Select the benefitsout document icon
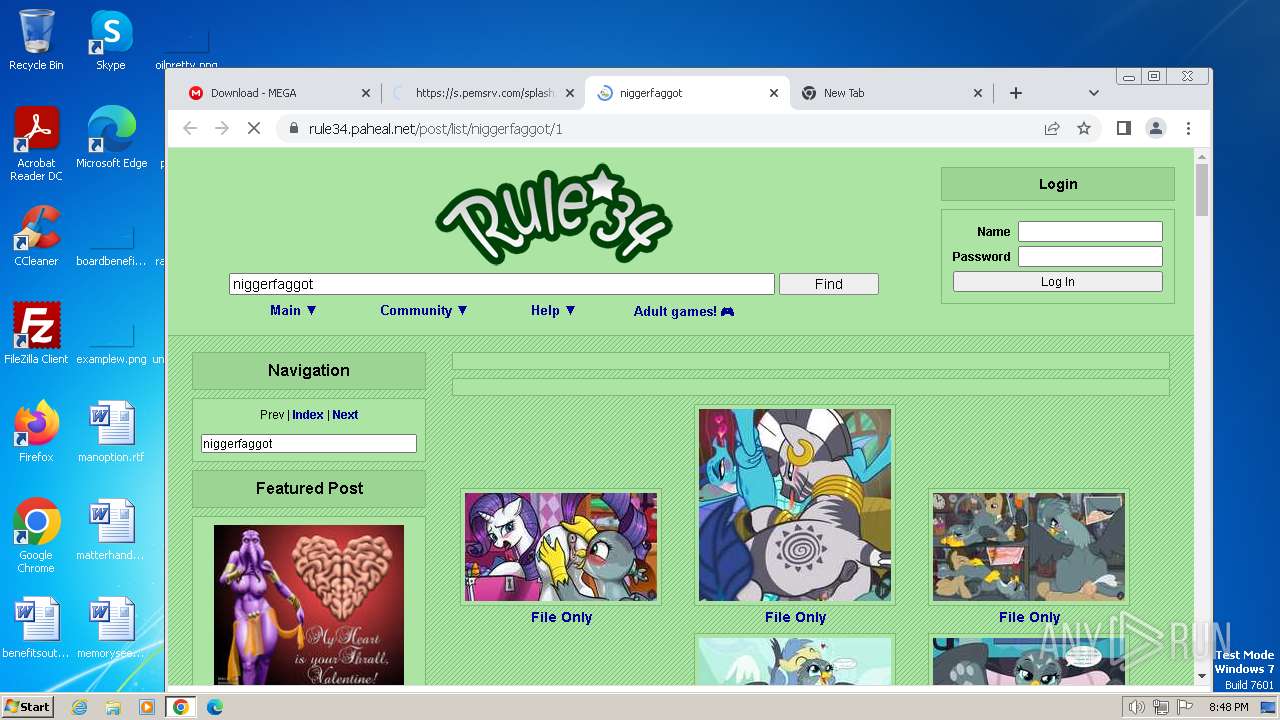Screen dimensions: 1280x720 pyautogui.click(x=36, y=628)
